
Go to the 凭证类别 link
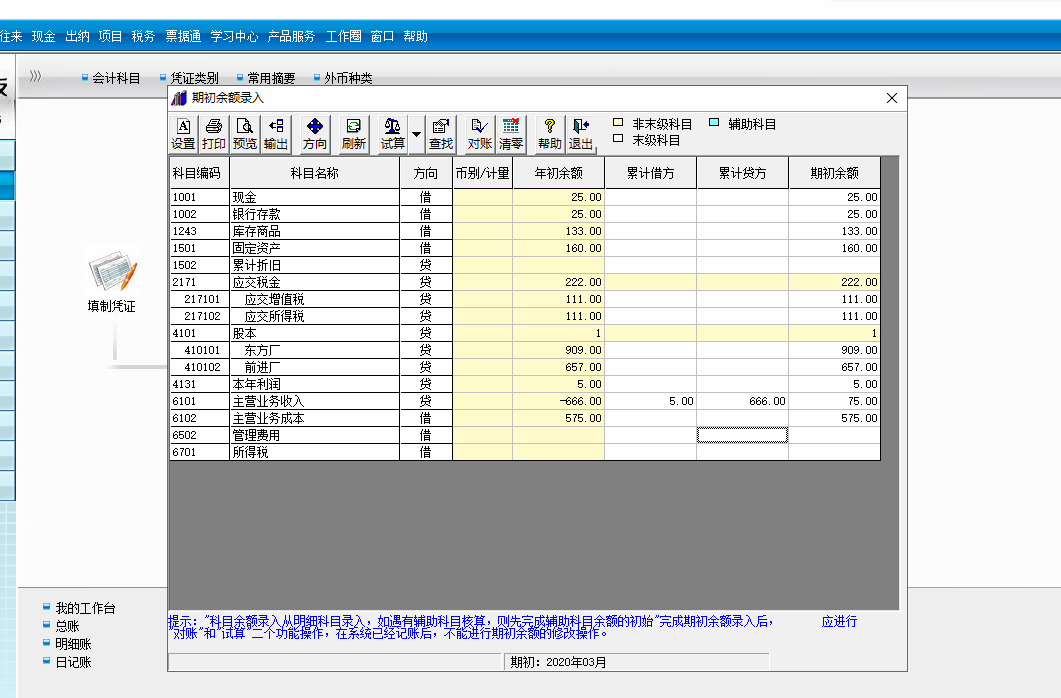point(194,78)
